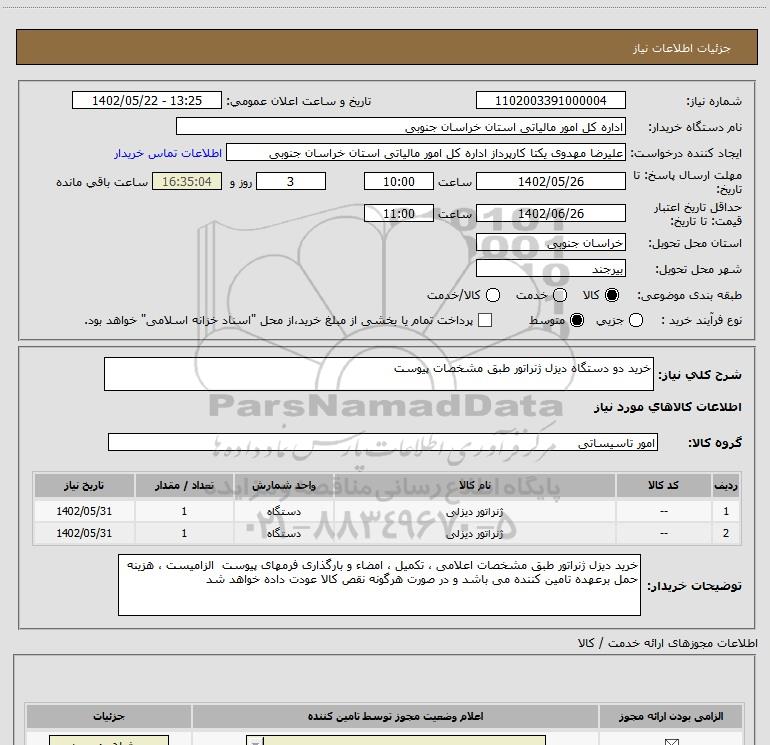This screenshot has width=770, height=745.
Task: Click the request creator field علیرضا مهدوی یکتا
Action: tap(426, 152)
